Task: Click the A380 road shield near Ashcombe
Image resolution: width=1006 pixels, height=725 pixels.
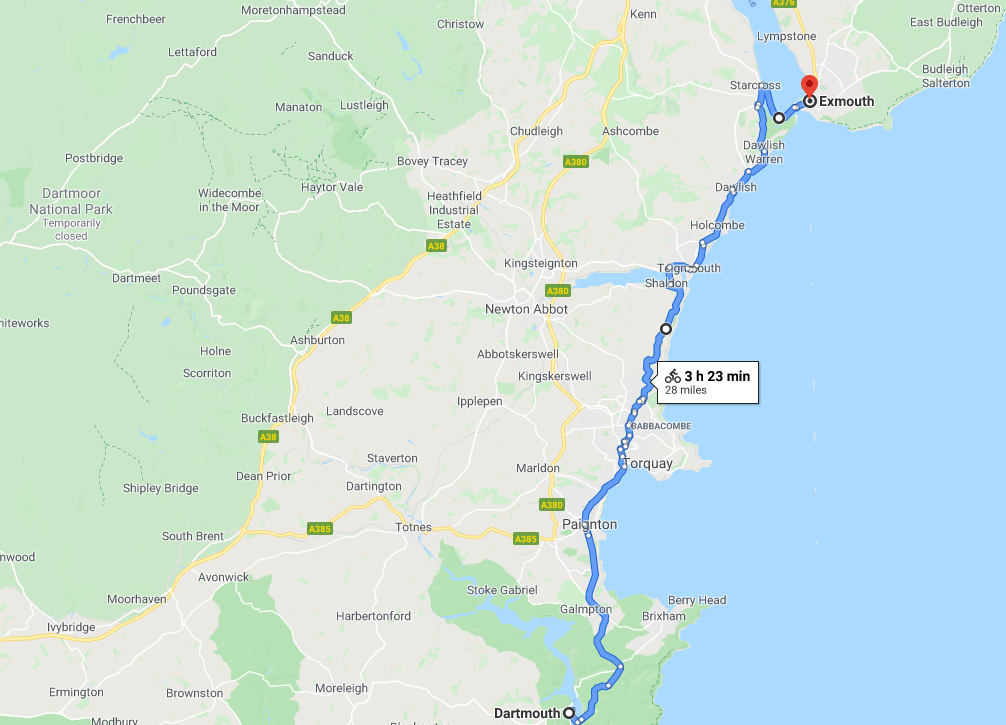Action: [x=575, y=162]
